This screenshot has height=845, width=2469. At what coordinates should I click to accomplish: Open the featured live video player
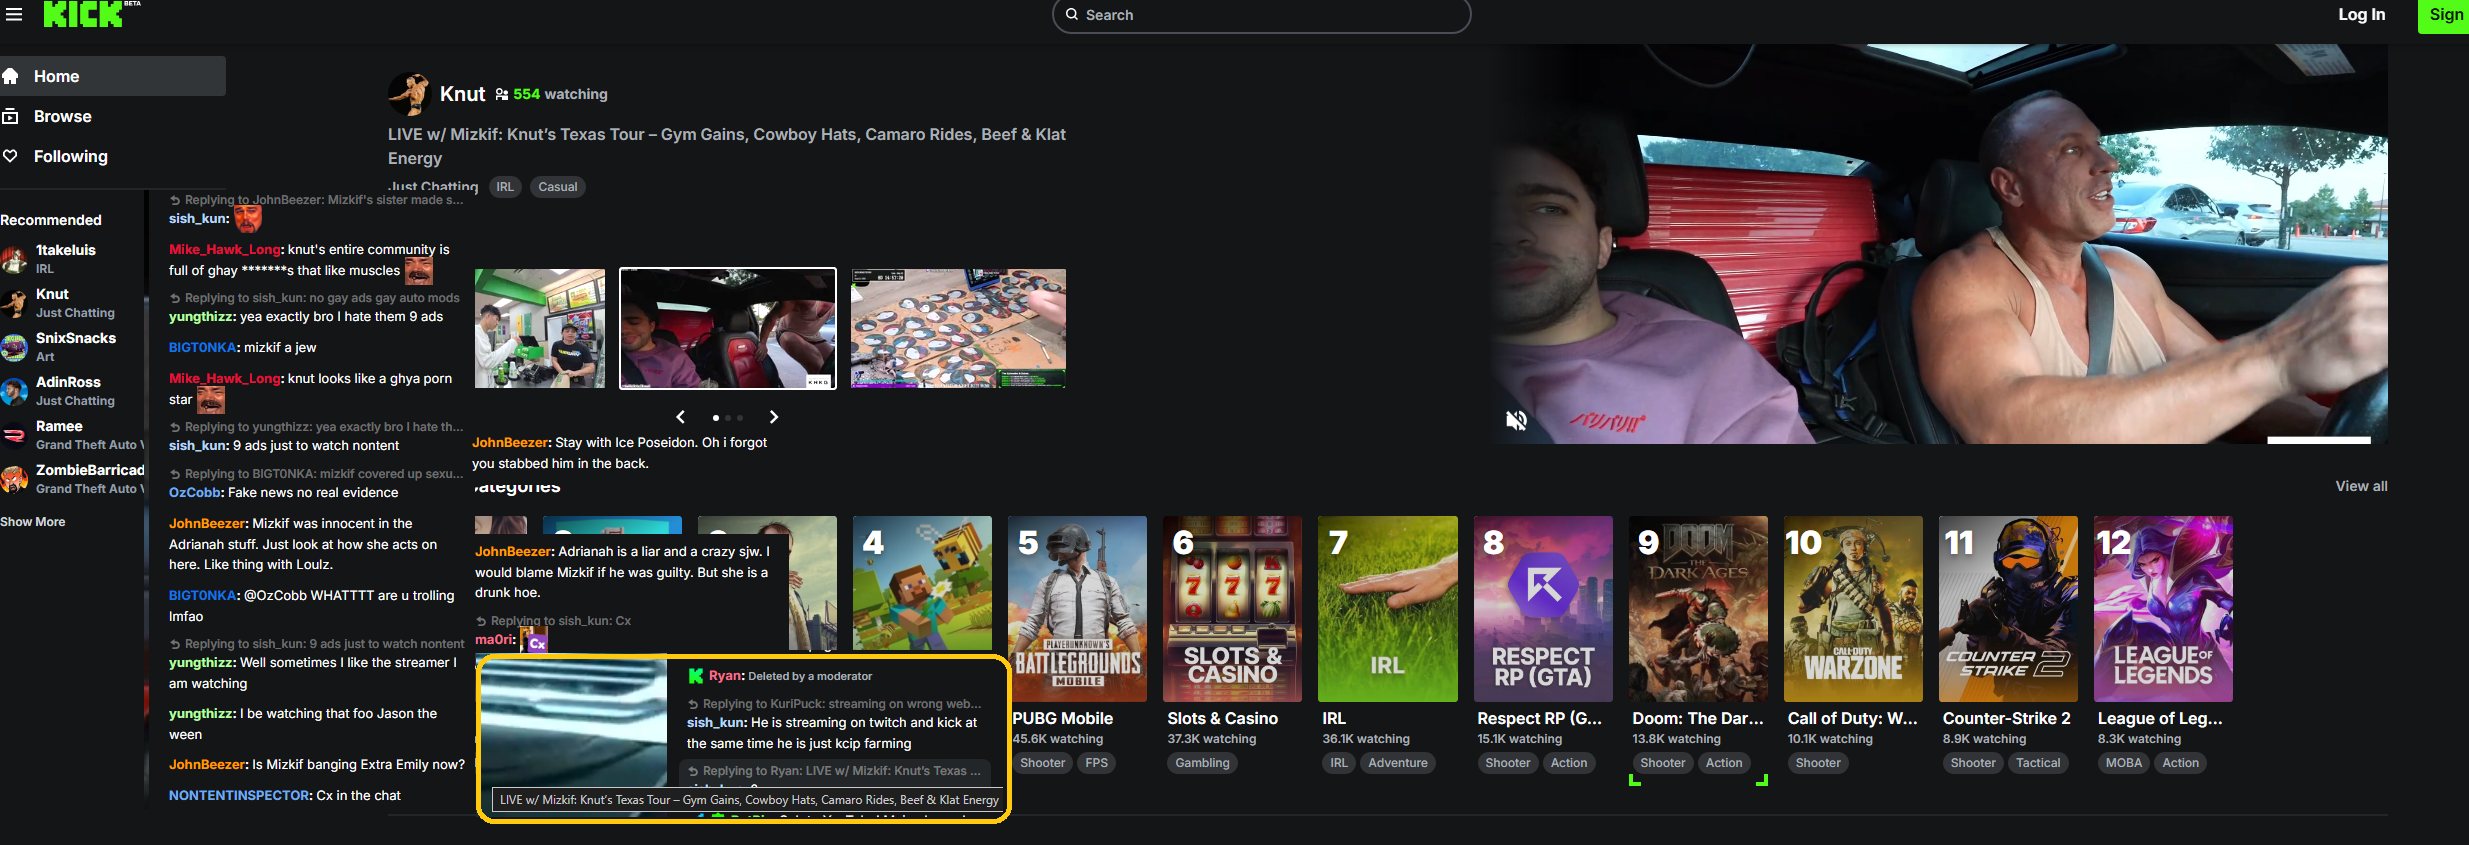pyautogui.click(x=1940, y=244)
